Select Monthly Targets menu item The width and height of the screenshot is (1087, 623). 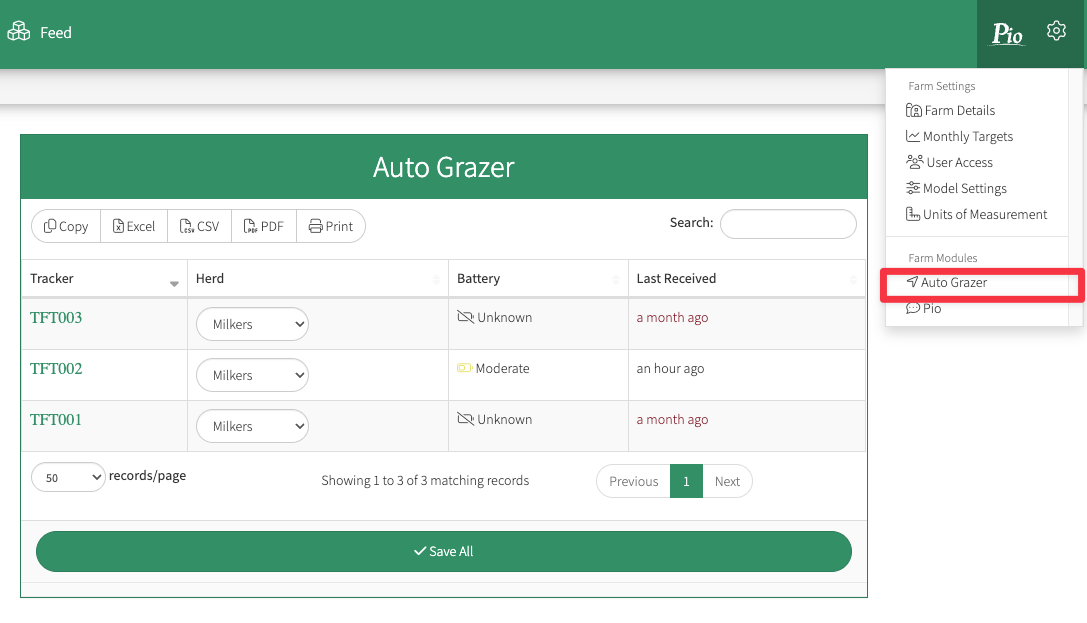click(967, 137)
